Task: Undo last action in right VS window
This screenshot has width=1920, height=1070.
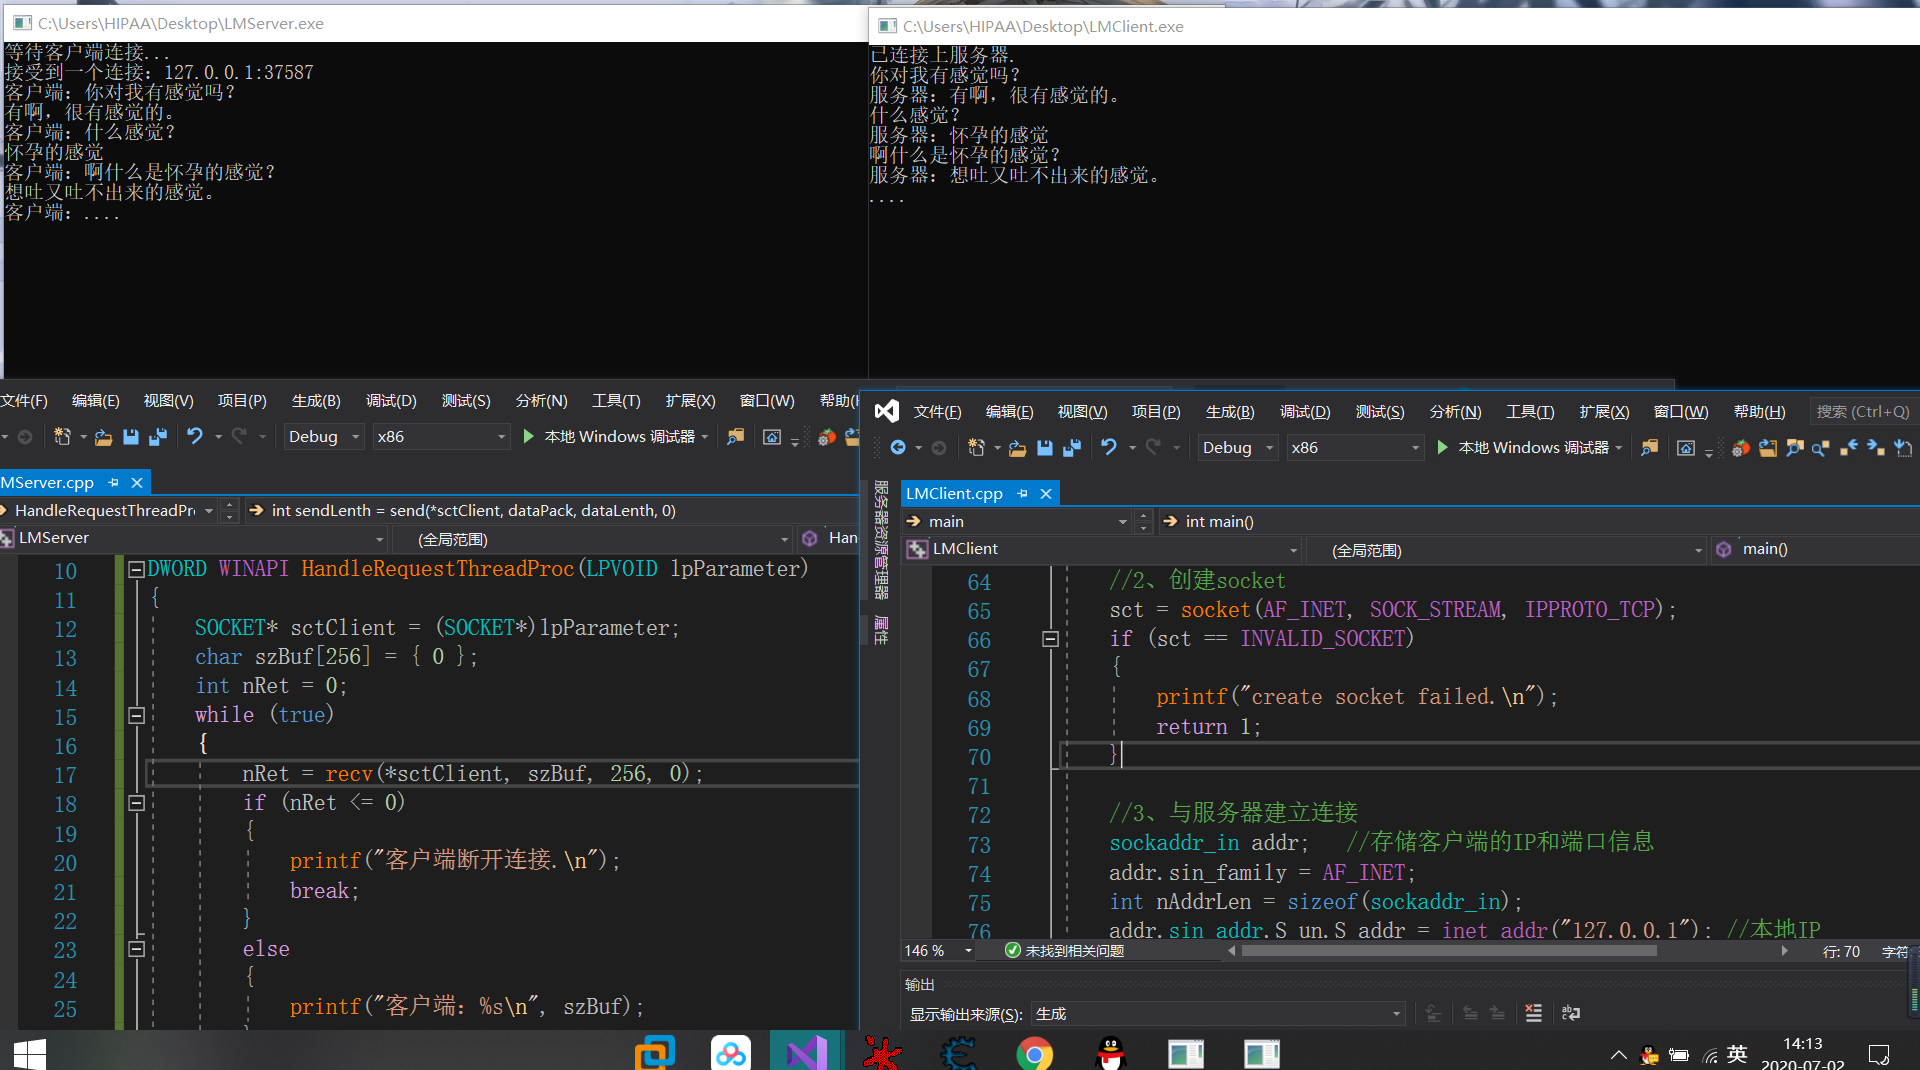Action: tap(1108, 448)
